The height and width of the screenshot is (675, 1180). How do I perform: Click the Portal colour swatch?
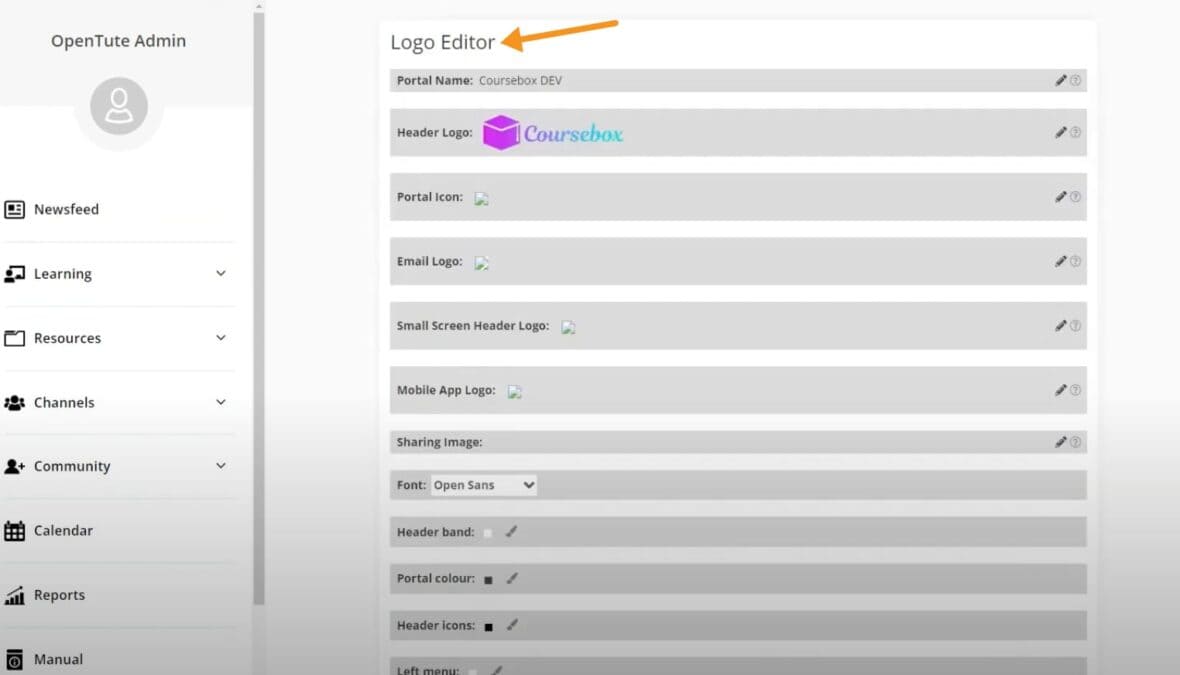pyautogui.click(x=487, y=578)
